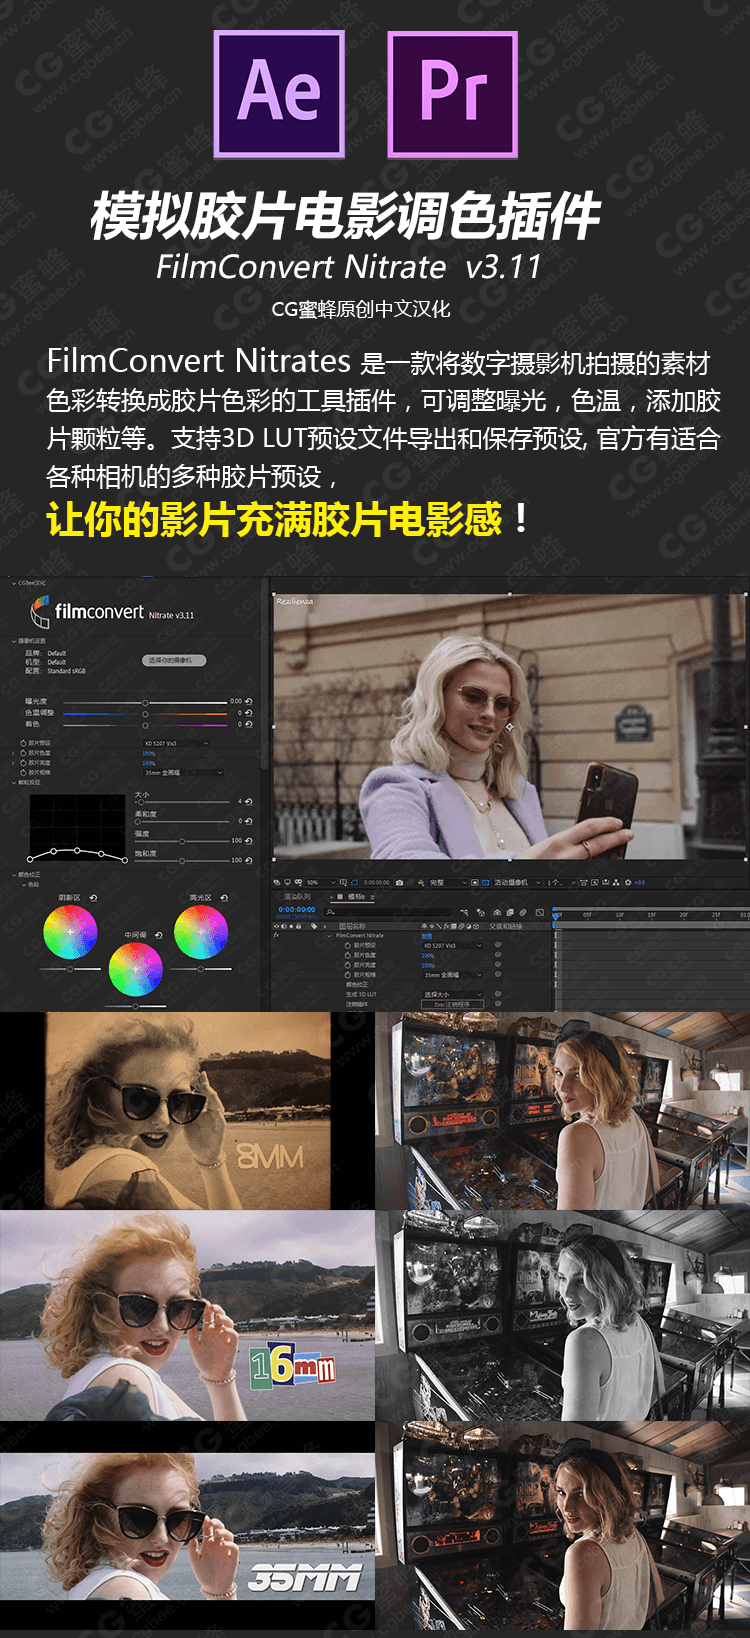Adjust the 色温调整 color temperature slider
This screenshot has width=750, height=1638.
pos(145,713)
